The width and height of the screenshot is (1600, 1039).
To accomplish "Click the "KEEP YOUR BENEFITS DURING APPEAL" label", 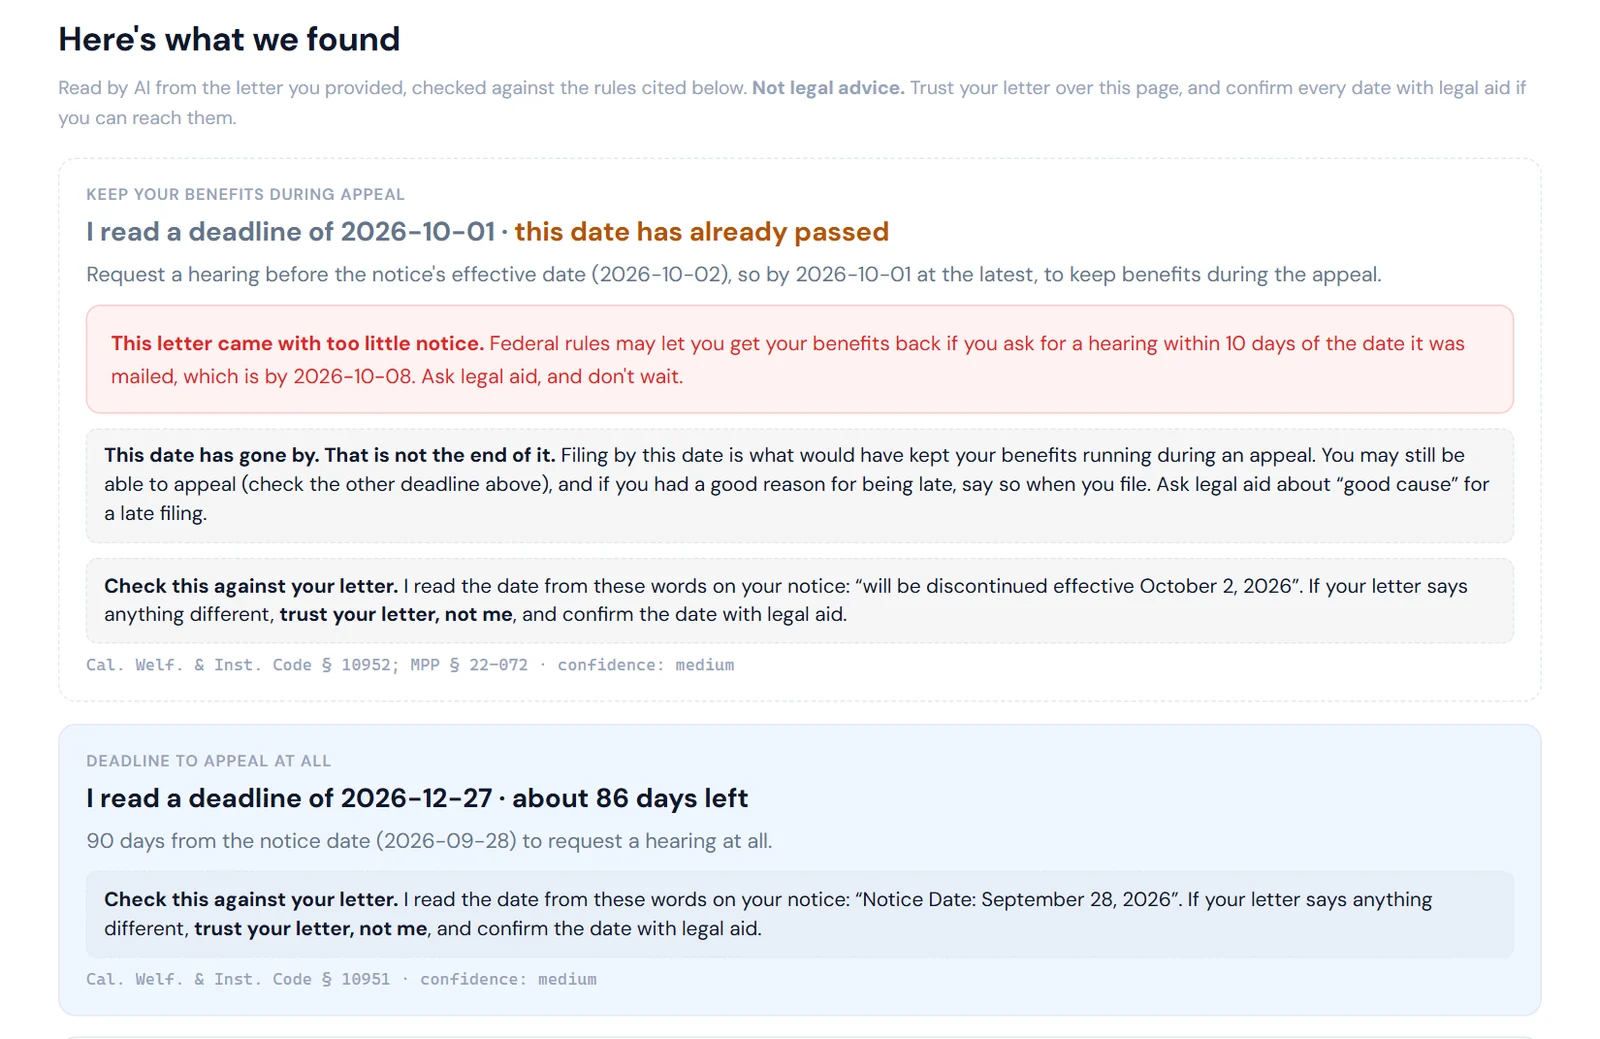I will coord(245,194).
